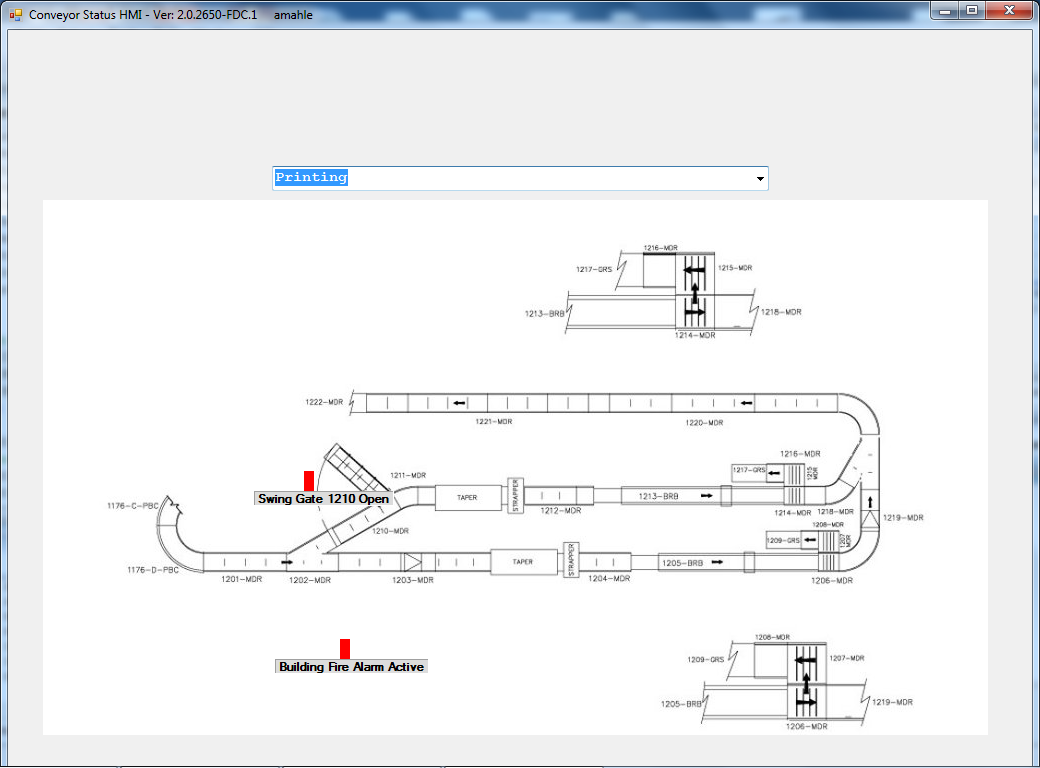The height and width of the screenshot is (768, 1040).
Task: Click red indicator above Swing Gate 1210 Open
Action: pos(309,481)
